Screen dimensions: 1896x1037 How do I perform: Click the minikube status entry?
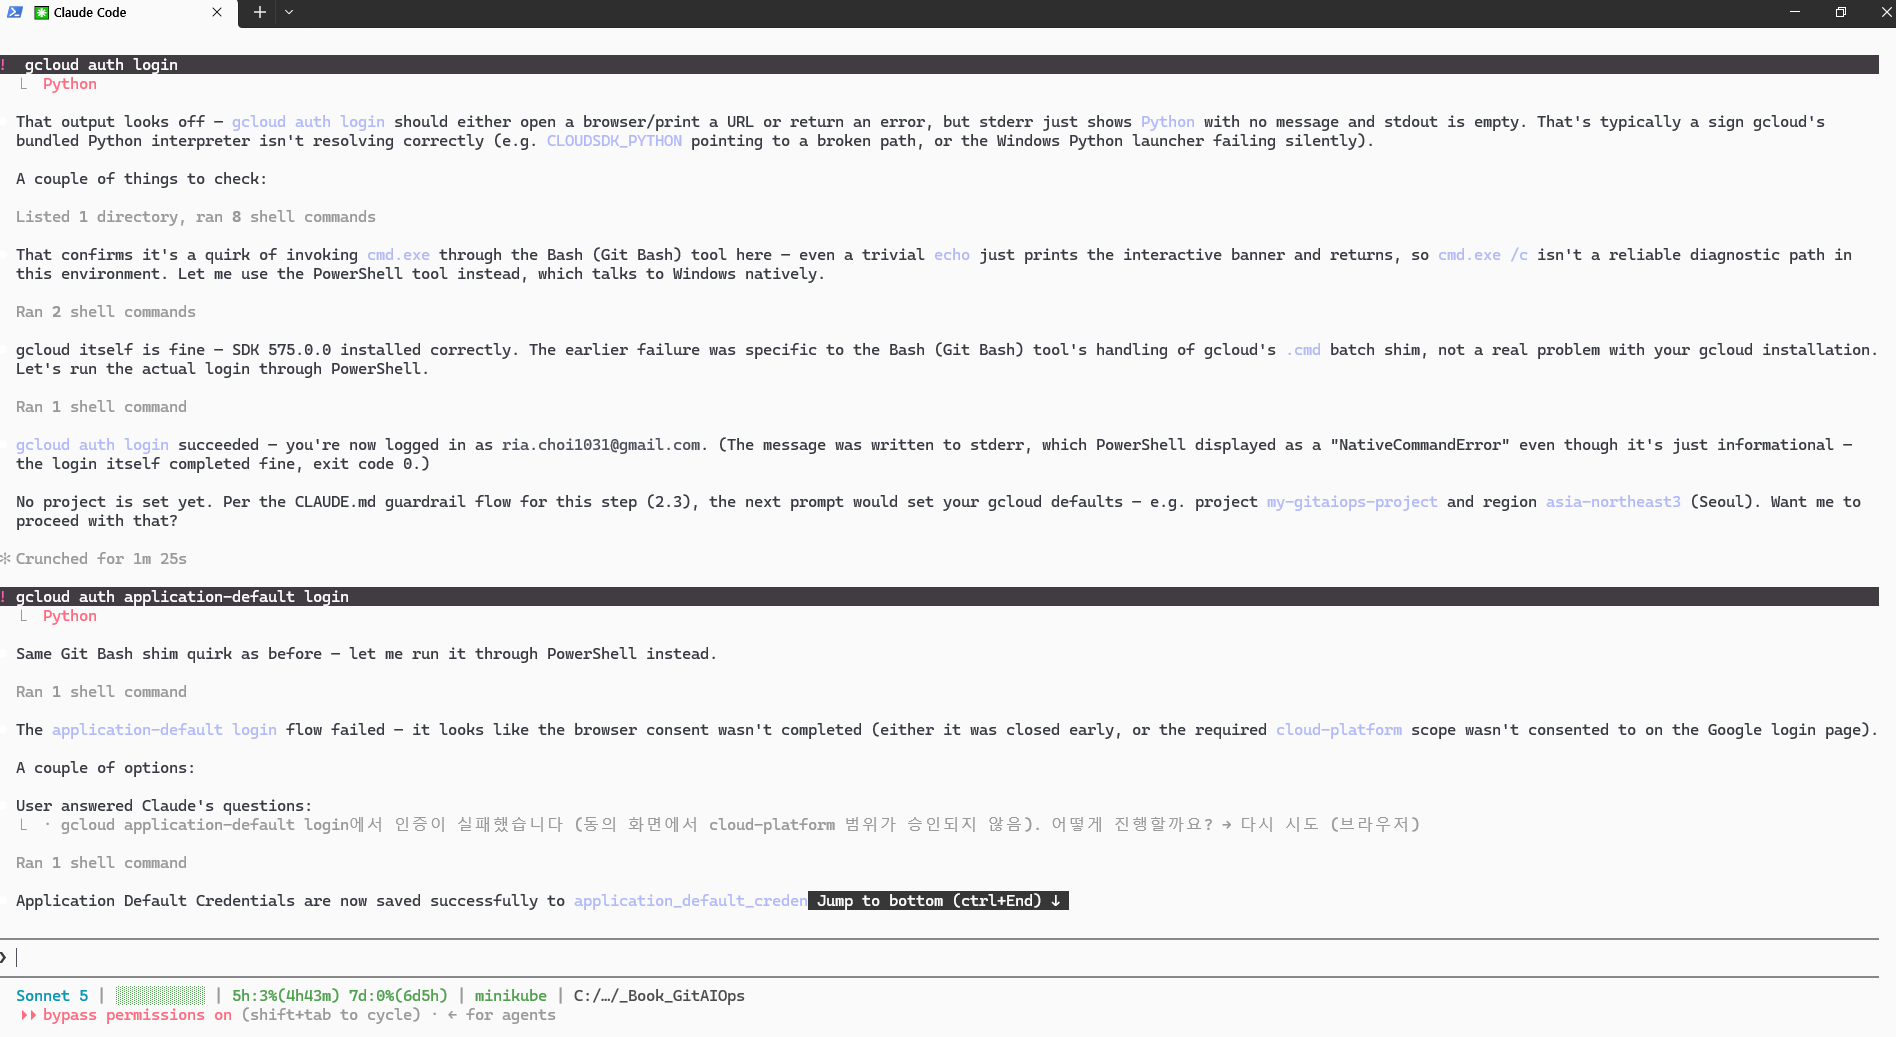pos(511,996)
